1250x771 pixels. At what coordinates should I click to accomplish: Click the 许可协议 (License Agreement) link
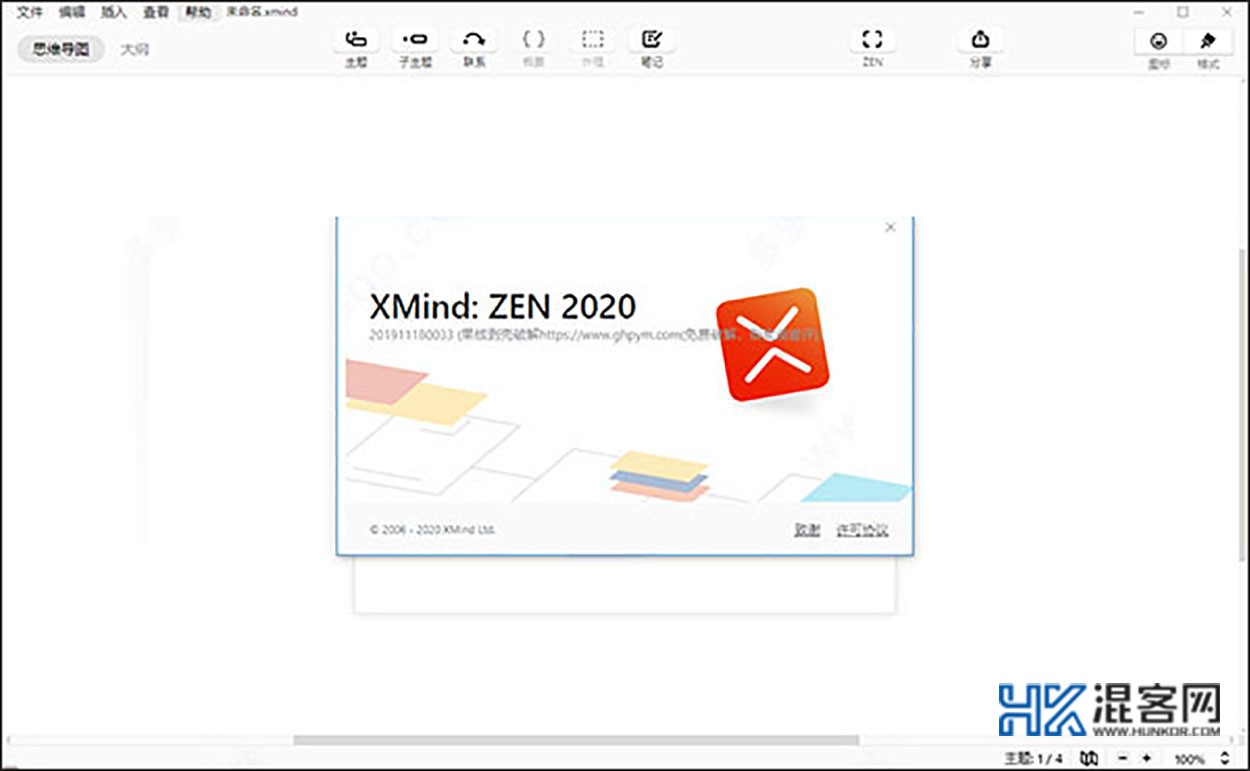point(862,530)
